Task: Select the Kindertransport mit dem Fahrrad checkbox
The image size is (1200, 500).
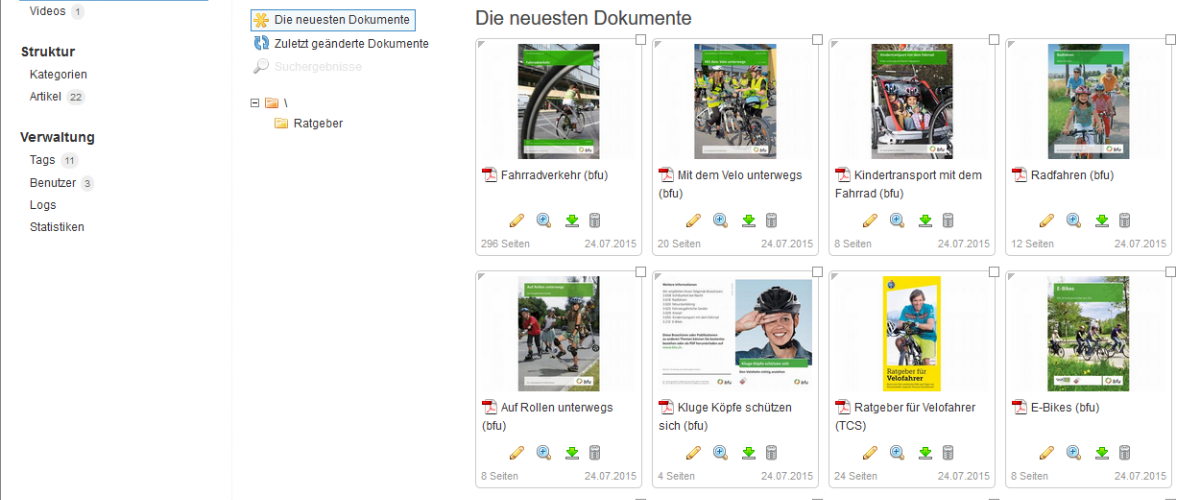Action: pos(994,39)
